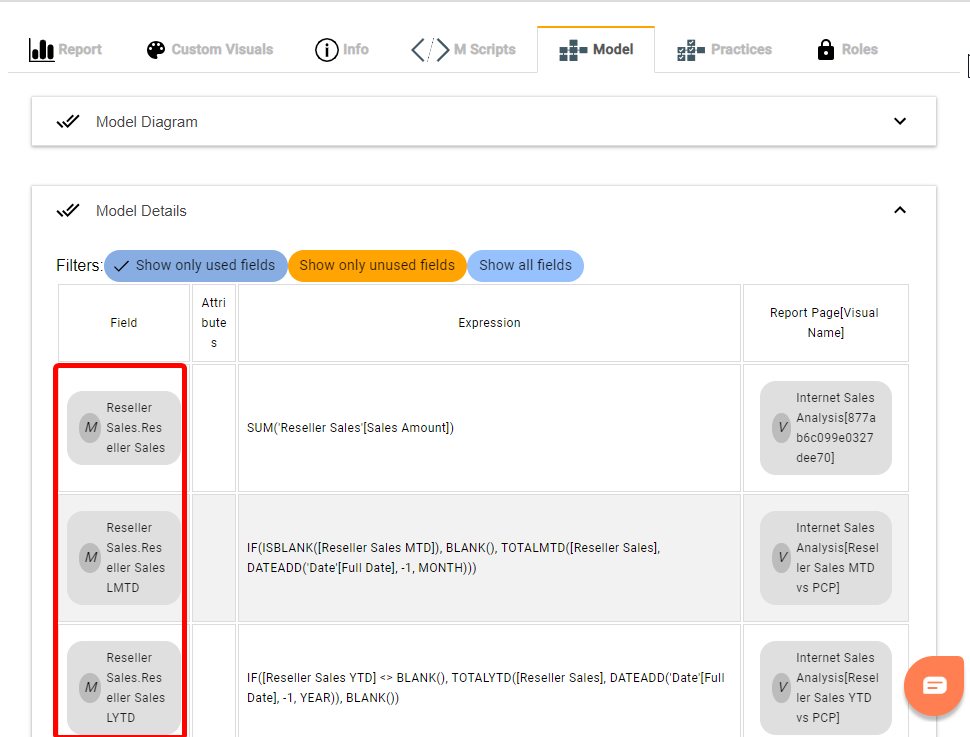Expand the Model Diagram panel chevron

coord(900,121)
